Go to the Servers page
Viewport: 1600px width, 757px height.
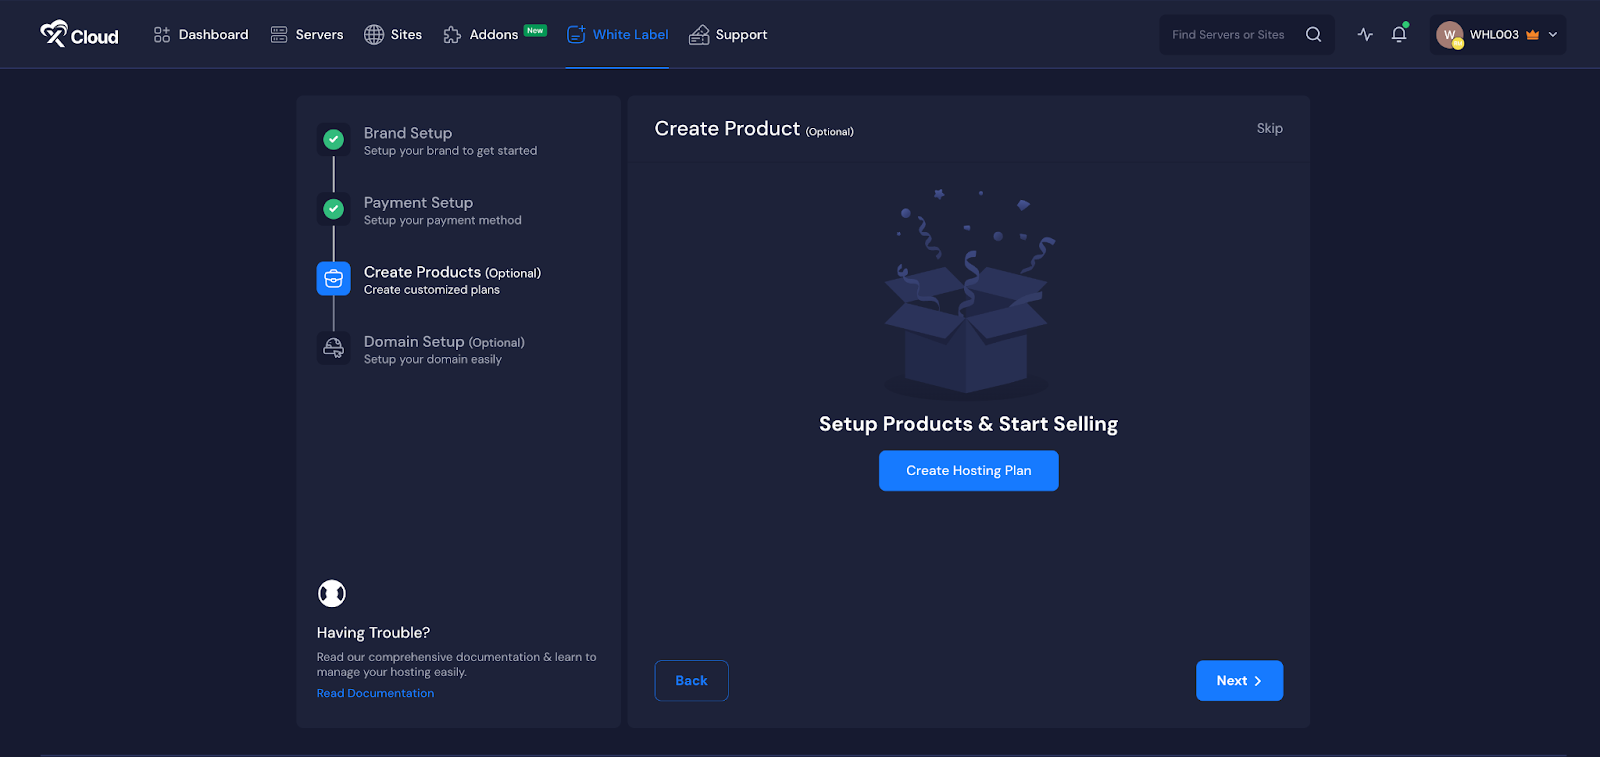[x=307, y=35]
